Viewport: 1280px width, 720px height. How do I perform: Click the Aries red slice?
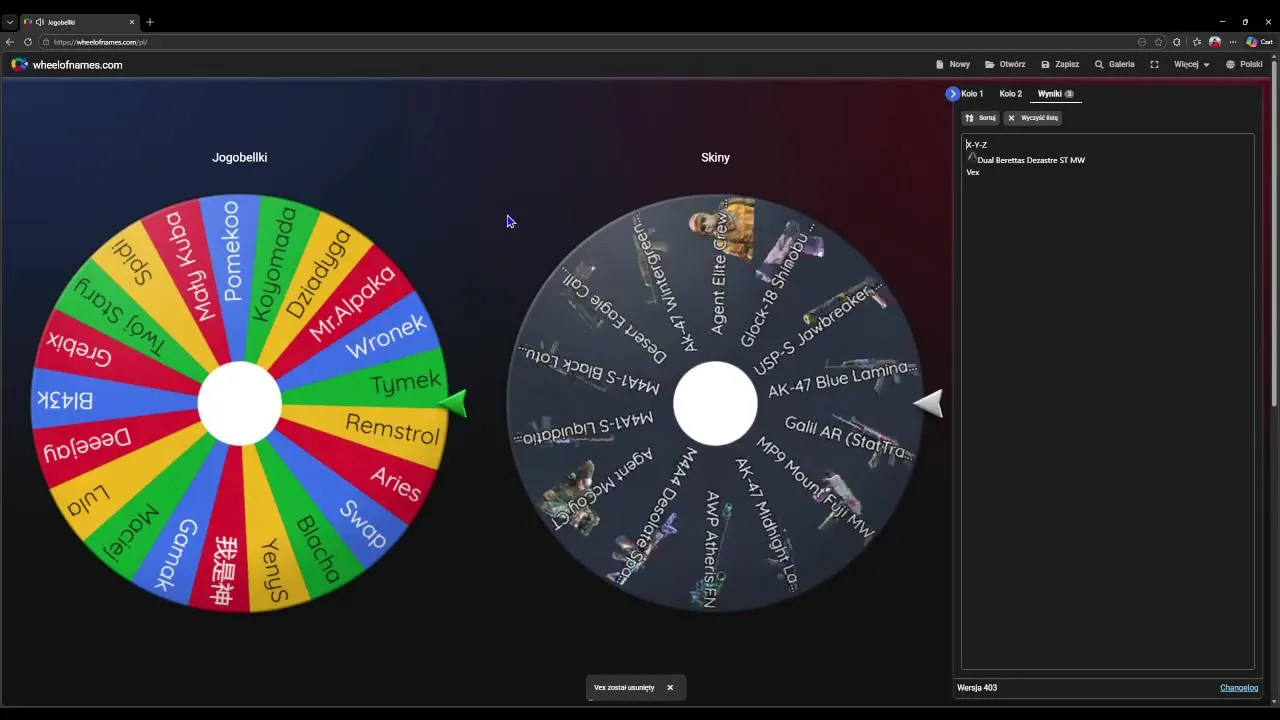coord(396,483)
